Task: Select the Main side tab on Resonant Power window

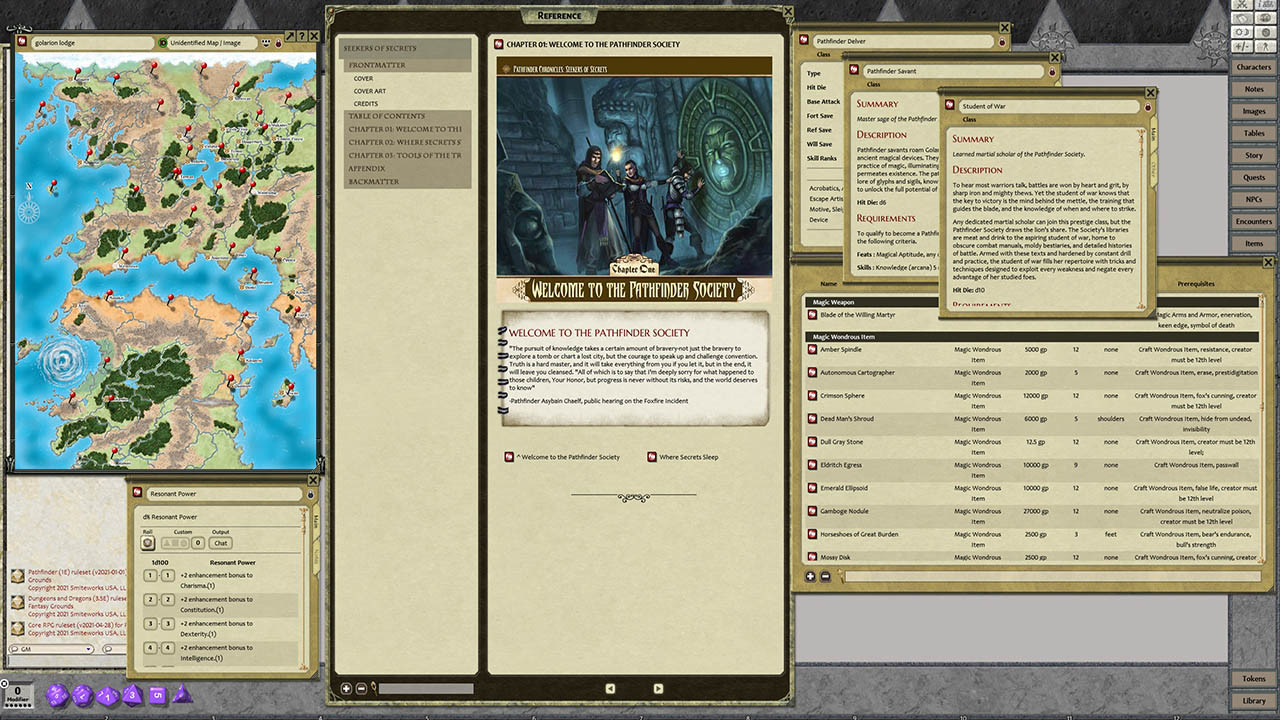Action: 316,519
